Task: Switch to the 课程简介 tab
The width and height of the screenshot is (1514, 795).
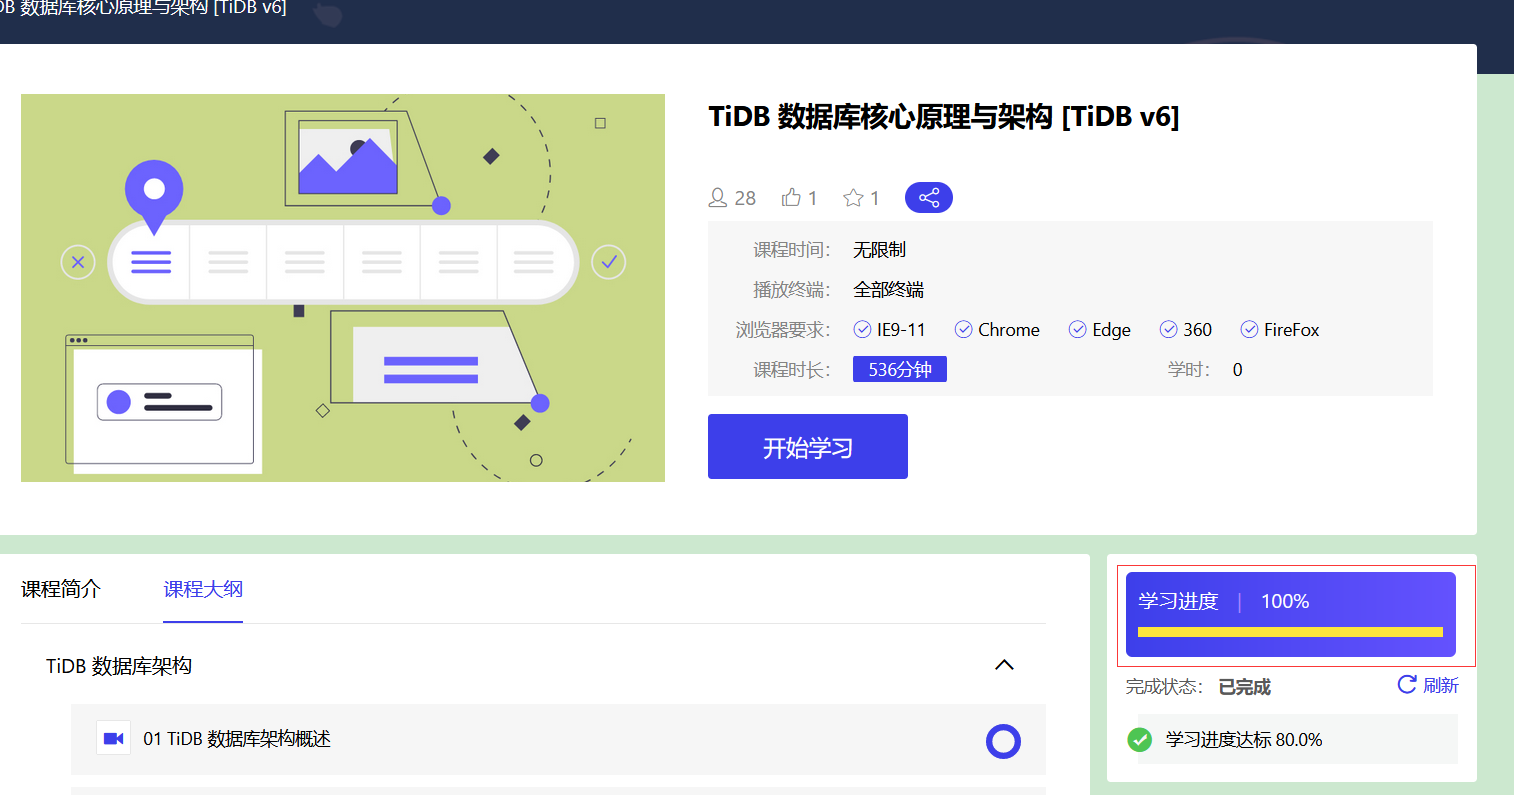Action: 61,589
